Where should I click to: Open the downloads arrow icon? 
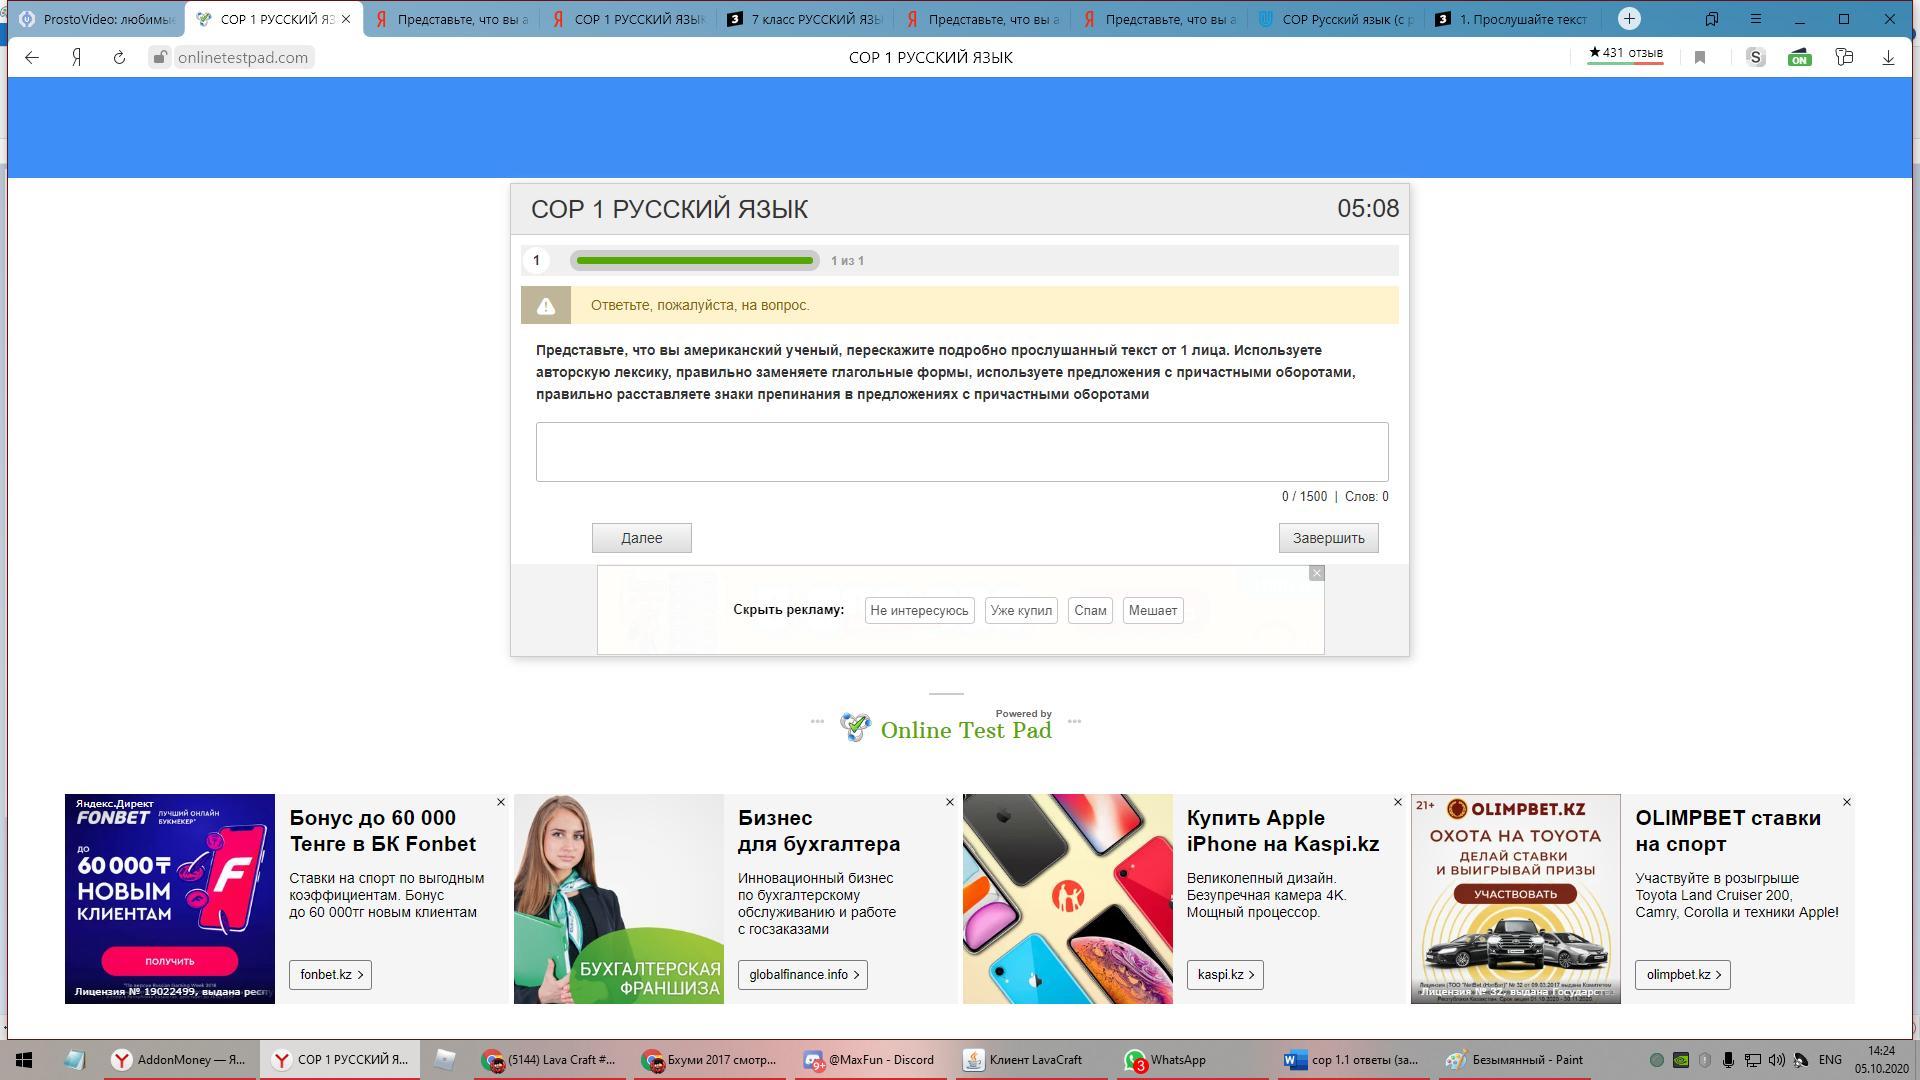[1888, 57]
